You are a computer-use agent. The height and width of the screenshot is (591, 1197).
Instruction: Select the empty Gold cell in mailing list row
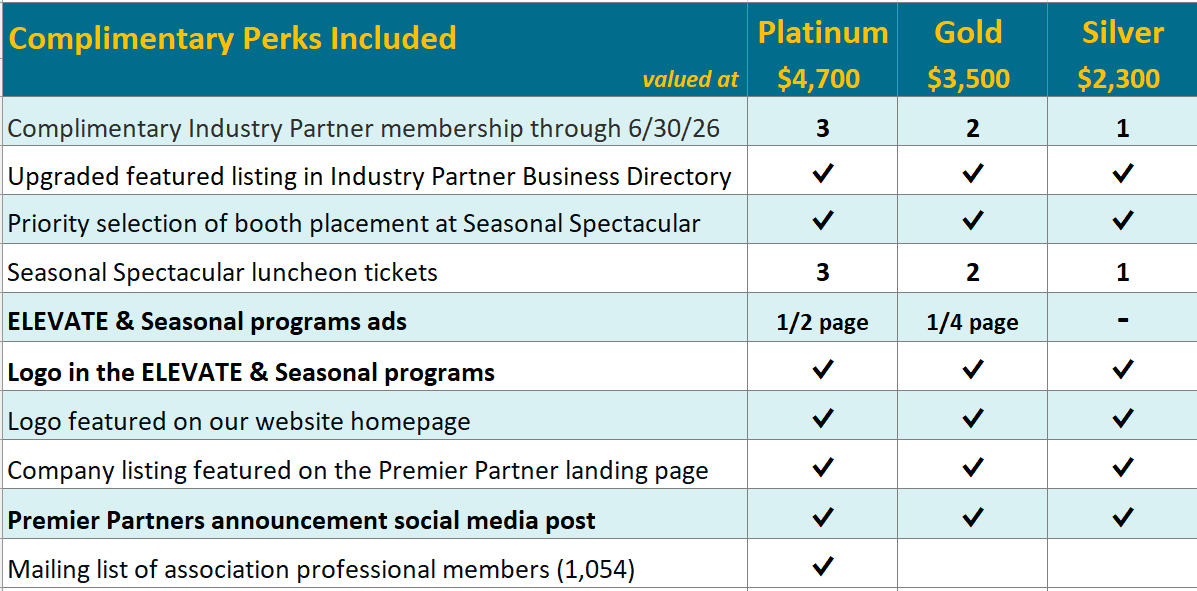coord(972,565)
